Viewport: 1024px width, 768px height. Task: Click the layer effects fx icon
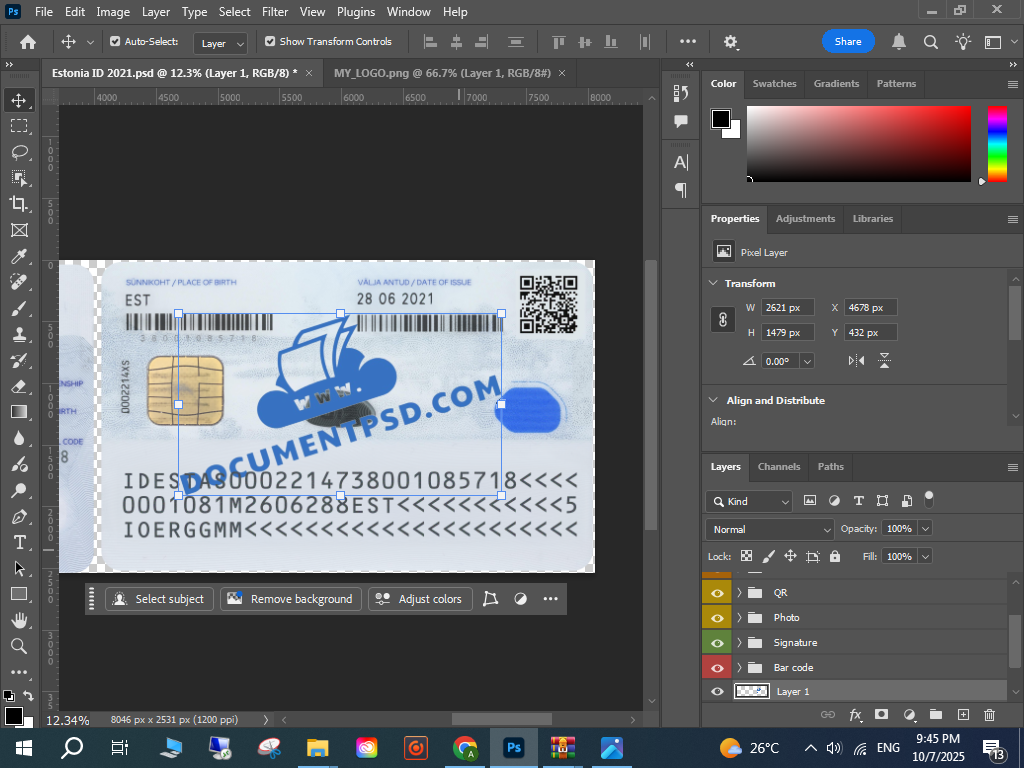pos(855,715)
